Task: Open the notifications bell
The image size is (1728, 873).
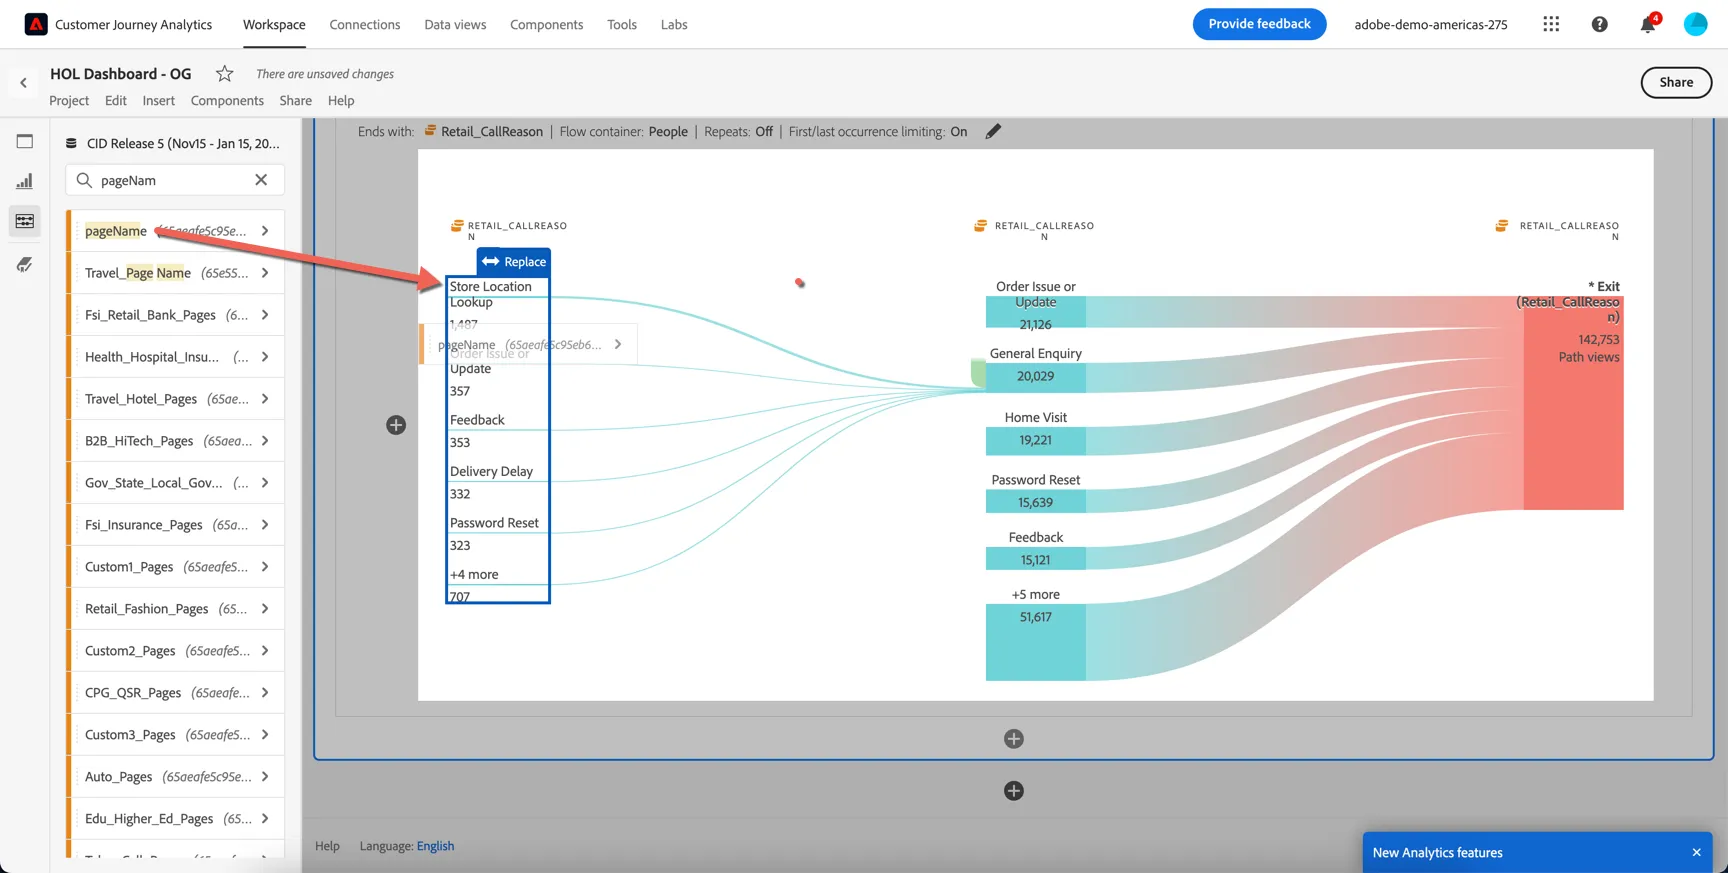Action: tap(1648, 24)
